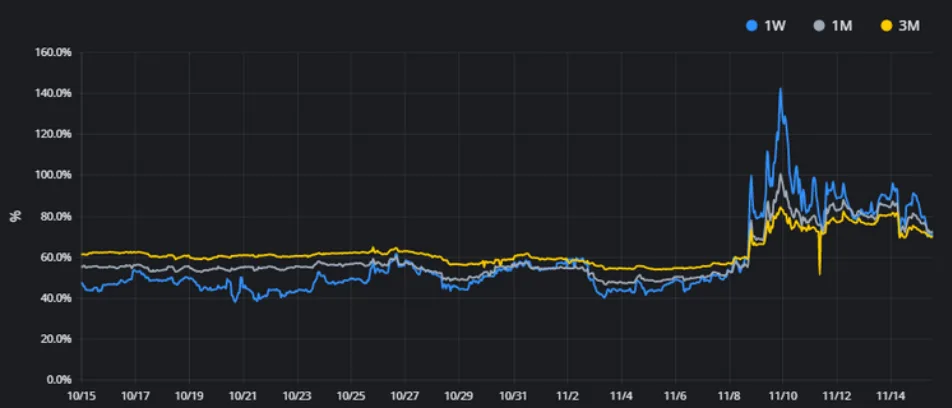This screenshot has width=952, height=408.
Task: Click the 140.0% y-axis label
Action: tap(55, 93)
